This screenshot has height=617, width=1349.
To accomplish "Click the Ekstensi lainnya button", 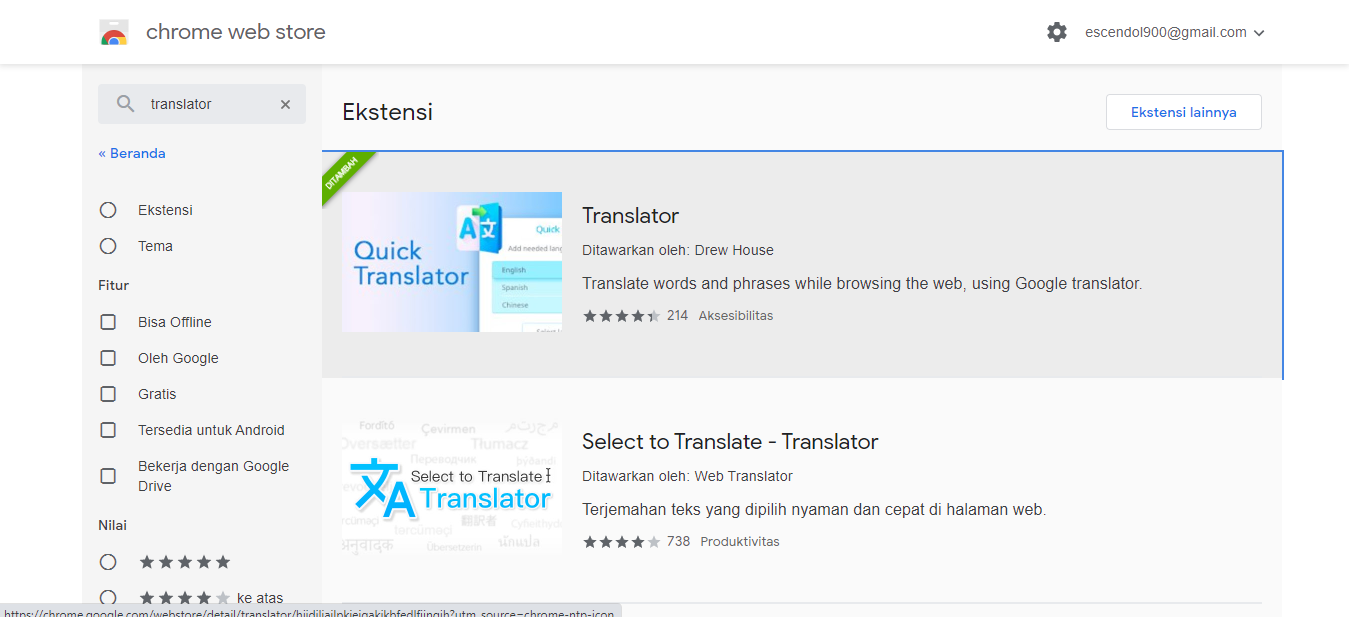I will pyautogui.click(x=1184, y=112).
